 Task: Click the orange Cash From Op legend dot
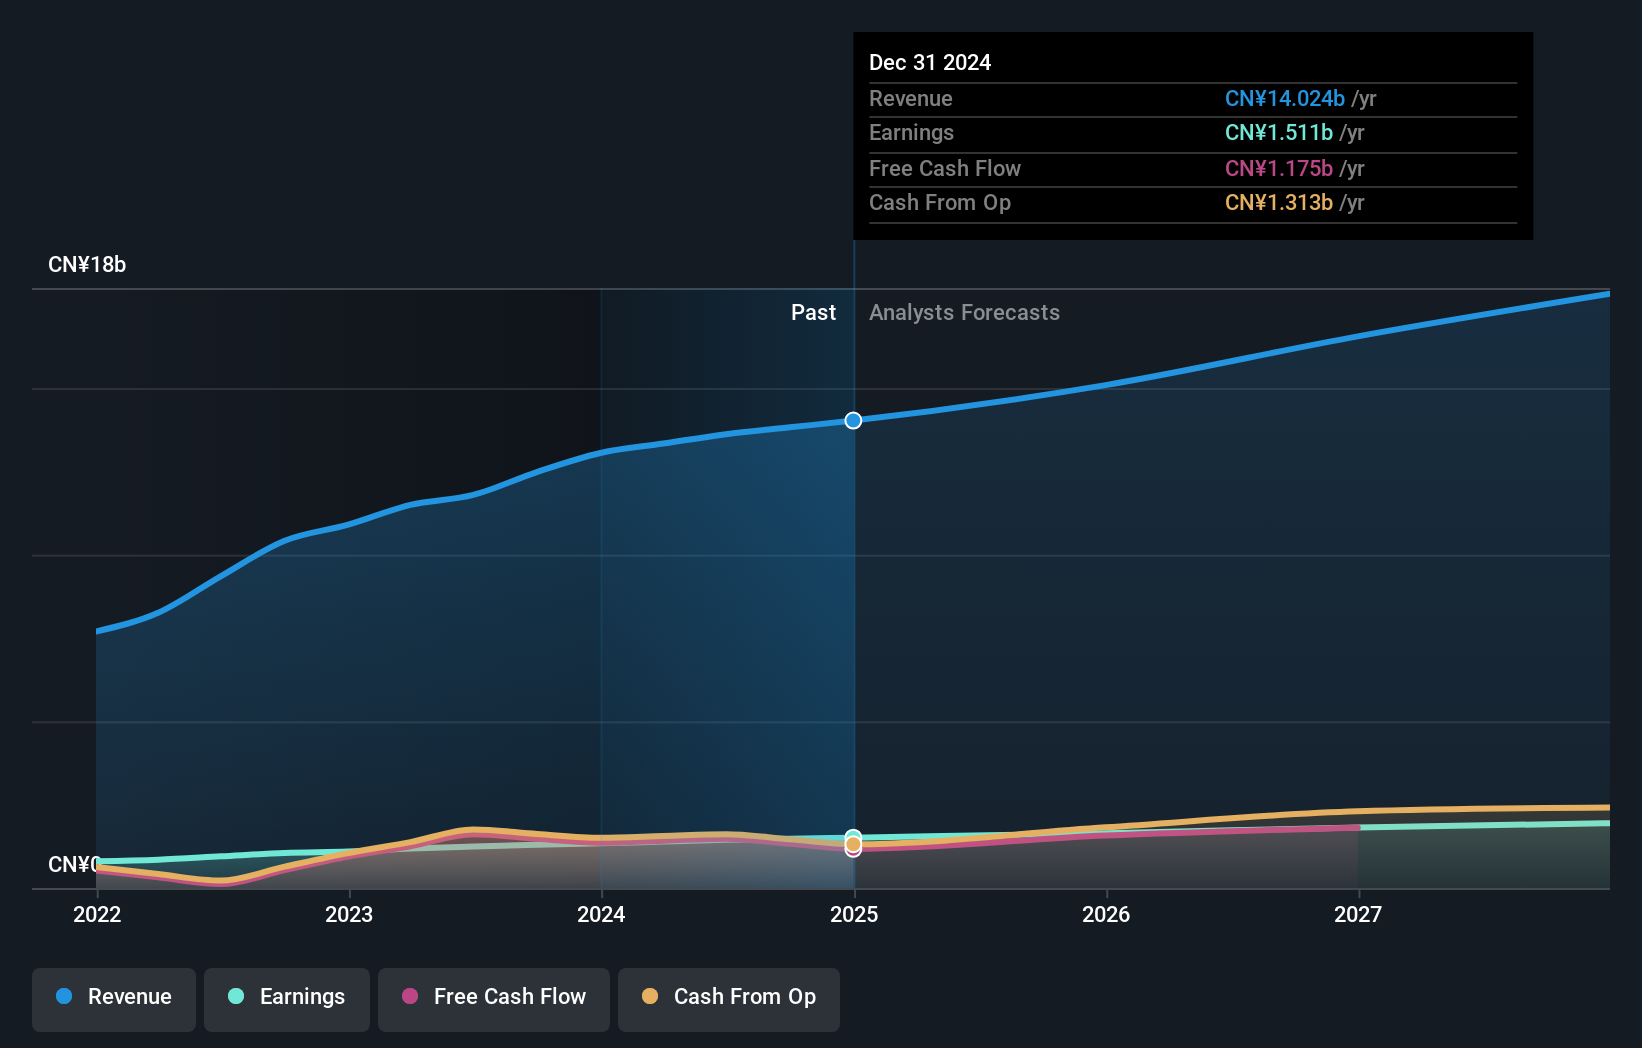point(650,996)
